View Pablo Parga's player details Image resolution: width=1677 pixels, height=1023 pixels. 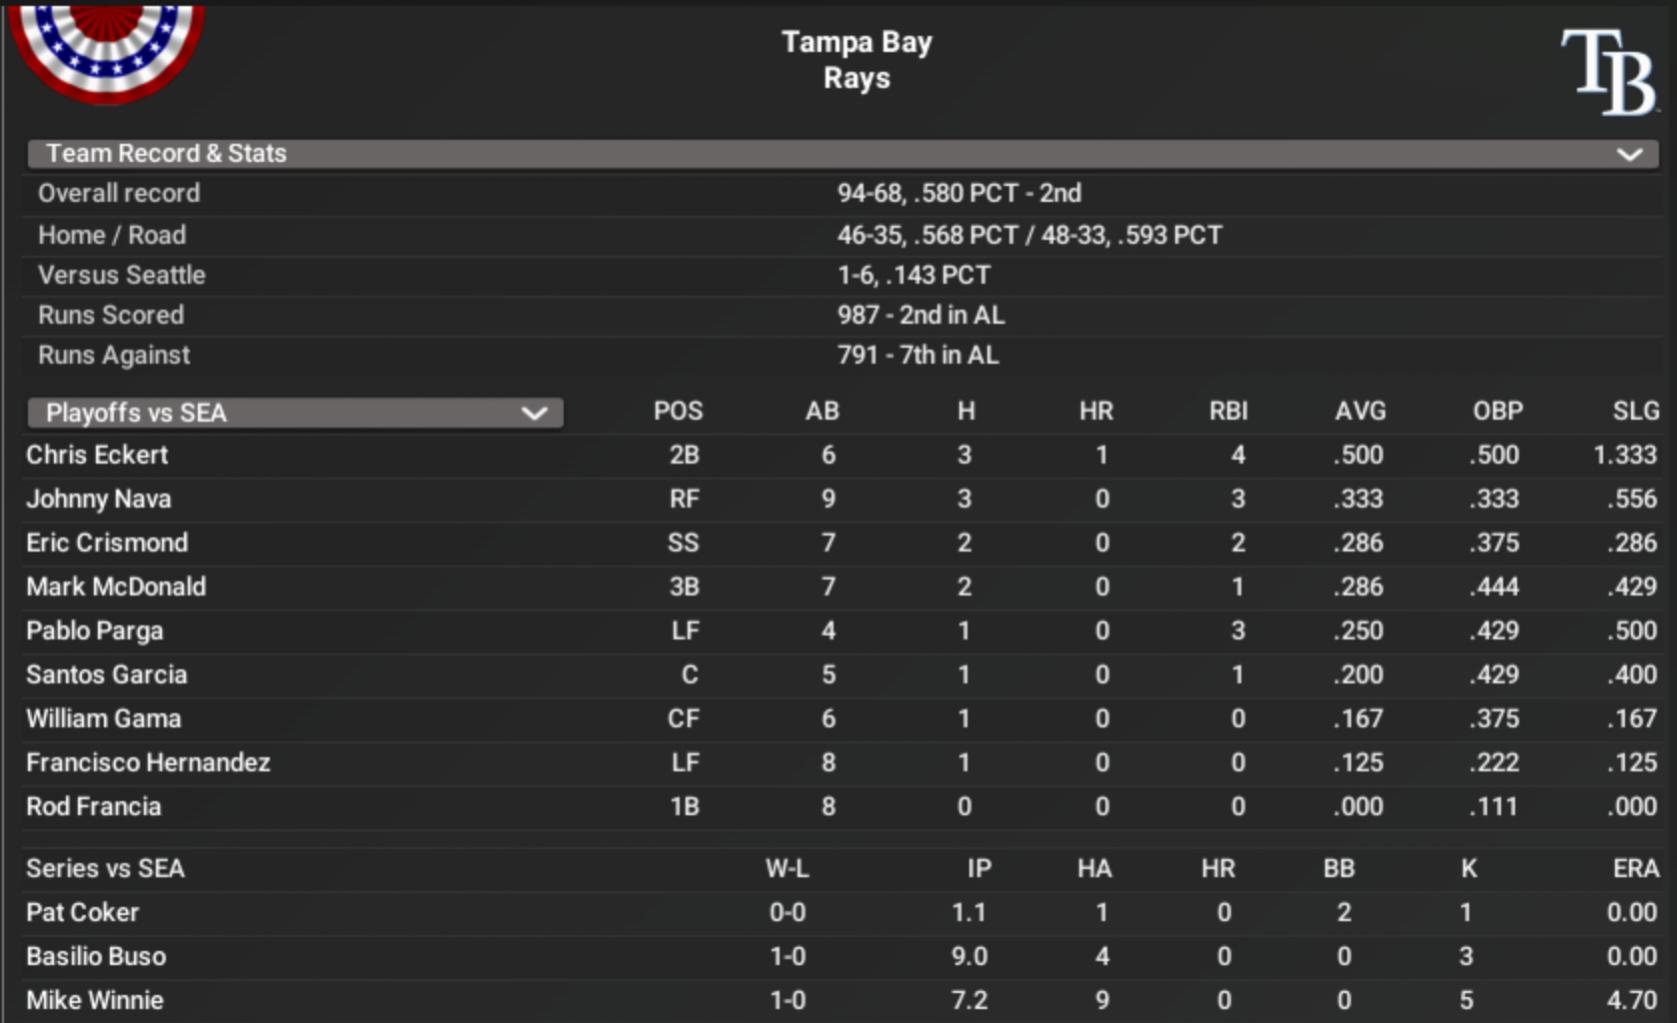(x=94, y=631)
